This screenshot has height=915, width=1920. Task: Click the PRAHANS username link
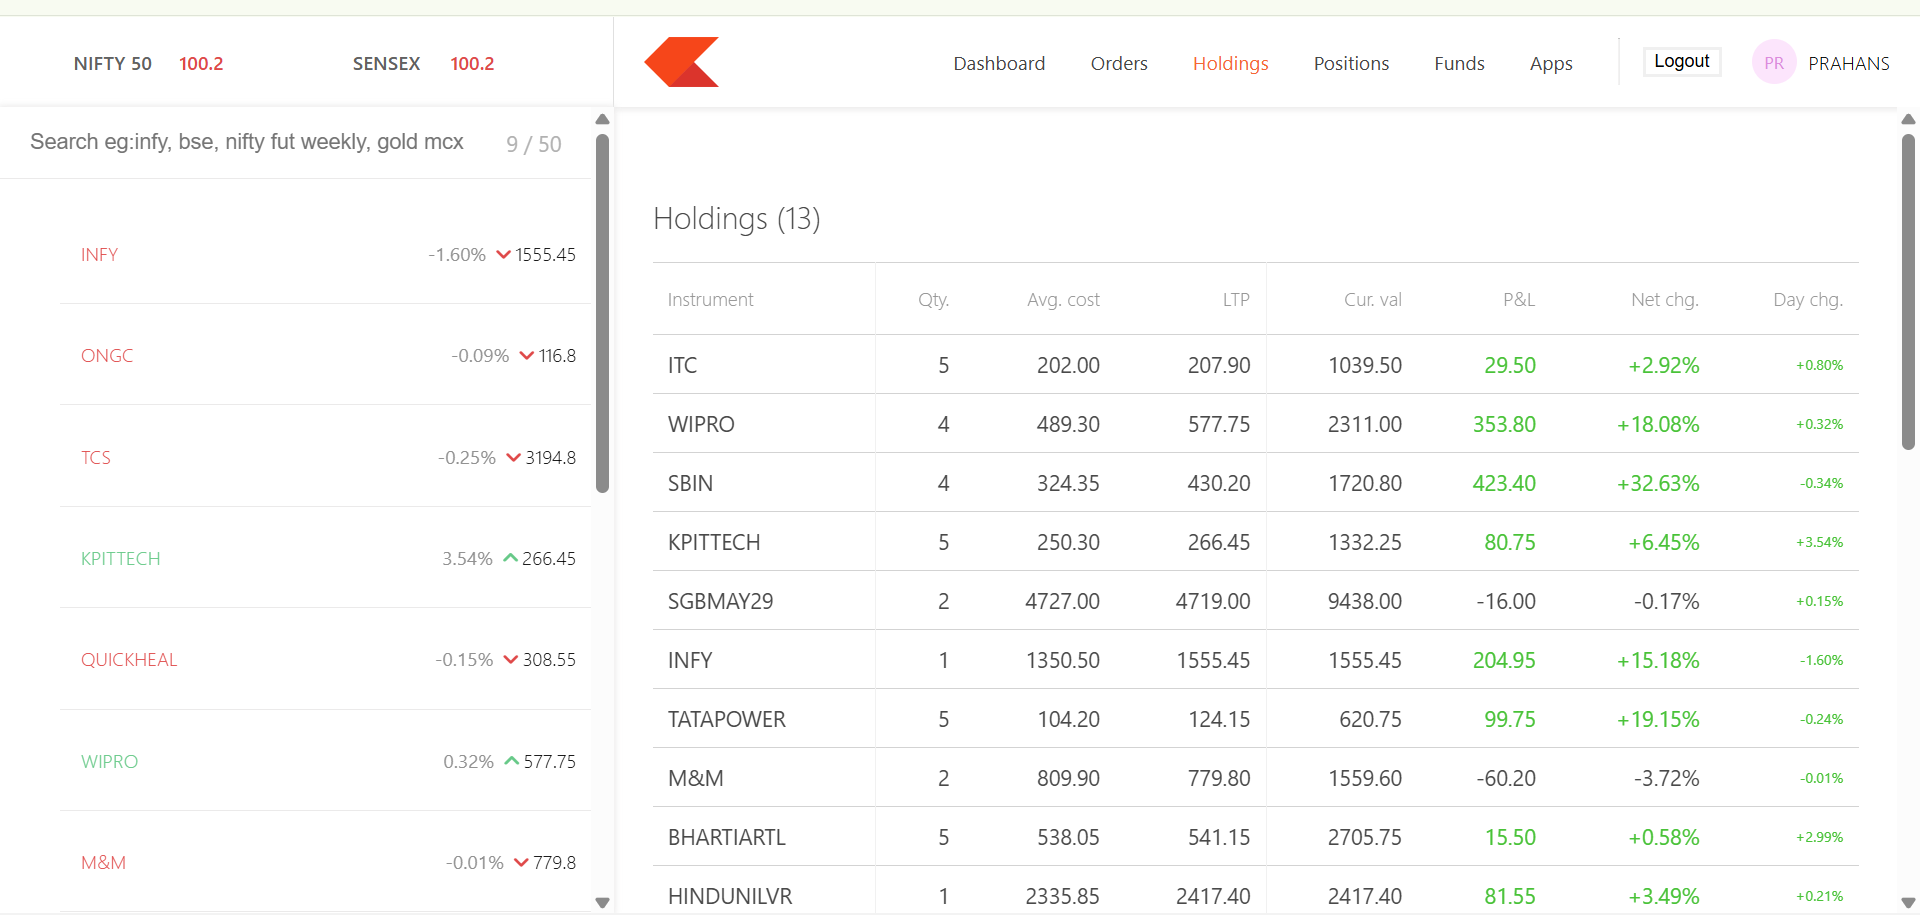[x=1848, y=63]
